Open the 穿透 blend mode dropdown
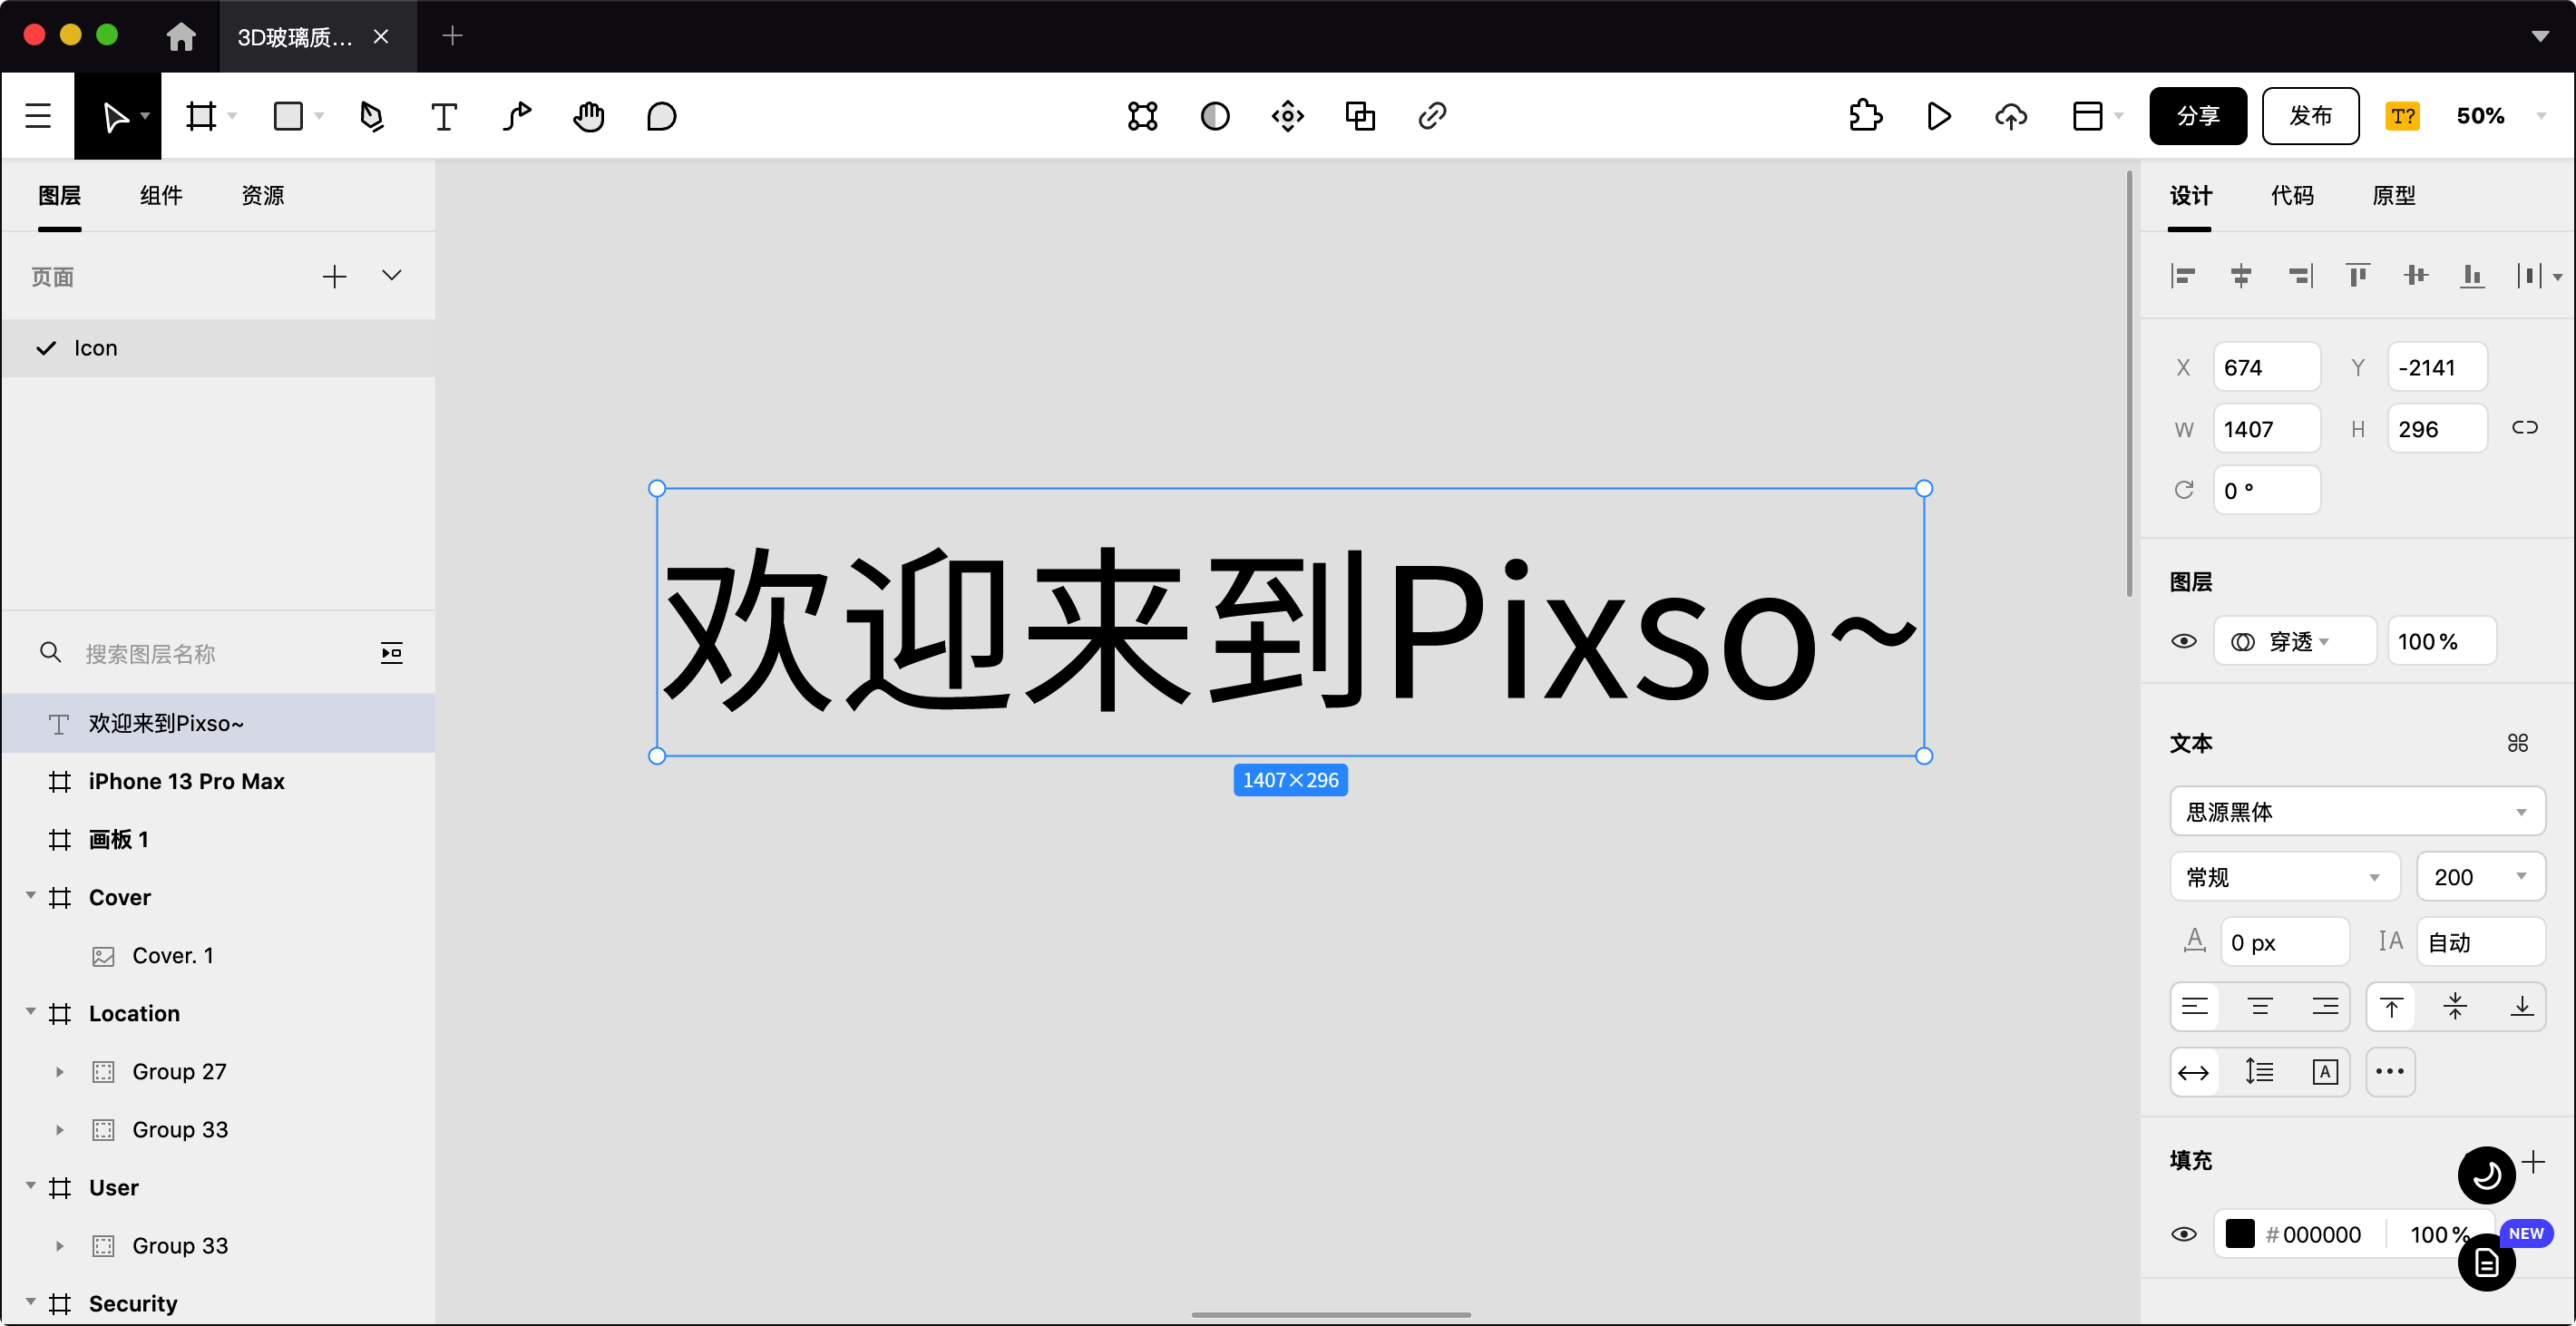 2295,641
